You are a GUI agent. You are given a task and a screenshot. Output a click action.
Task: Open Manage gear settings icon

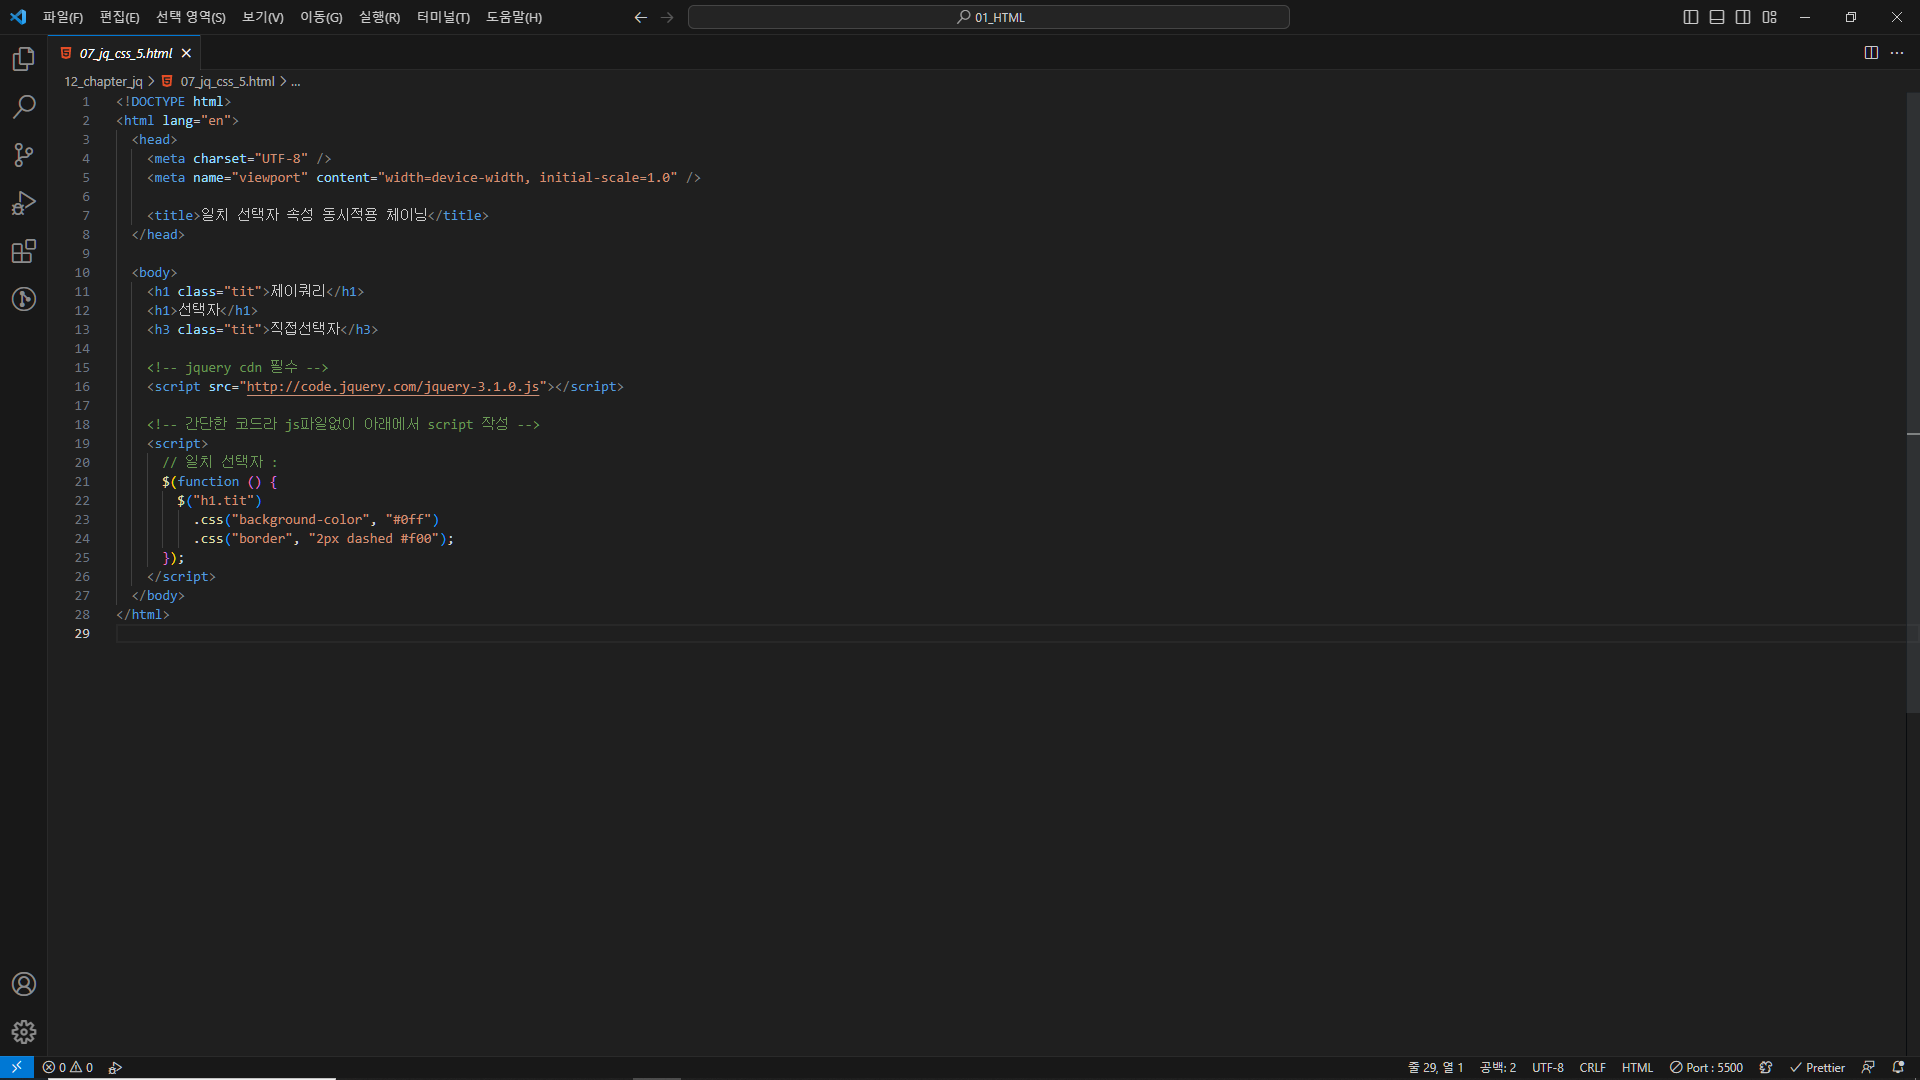pyautogui.click(x=24, y=1032)
